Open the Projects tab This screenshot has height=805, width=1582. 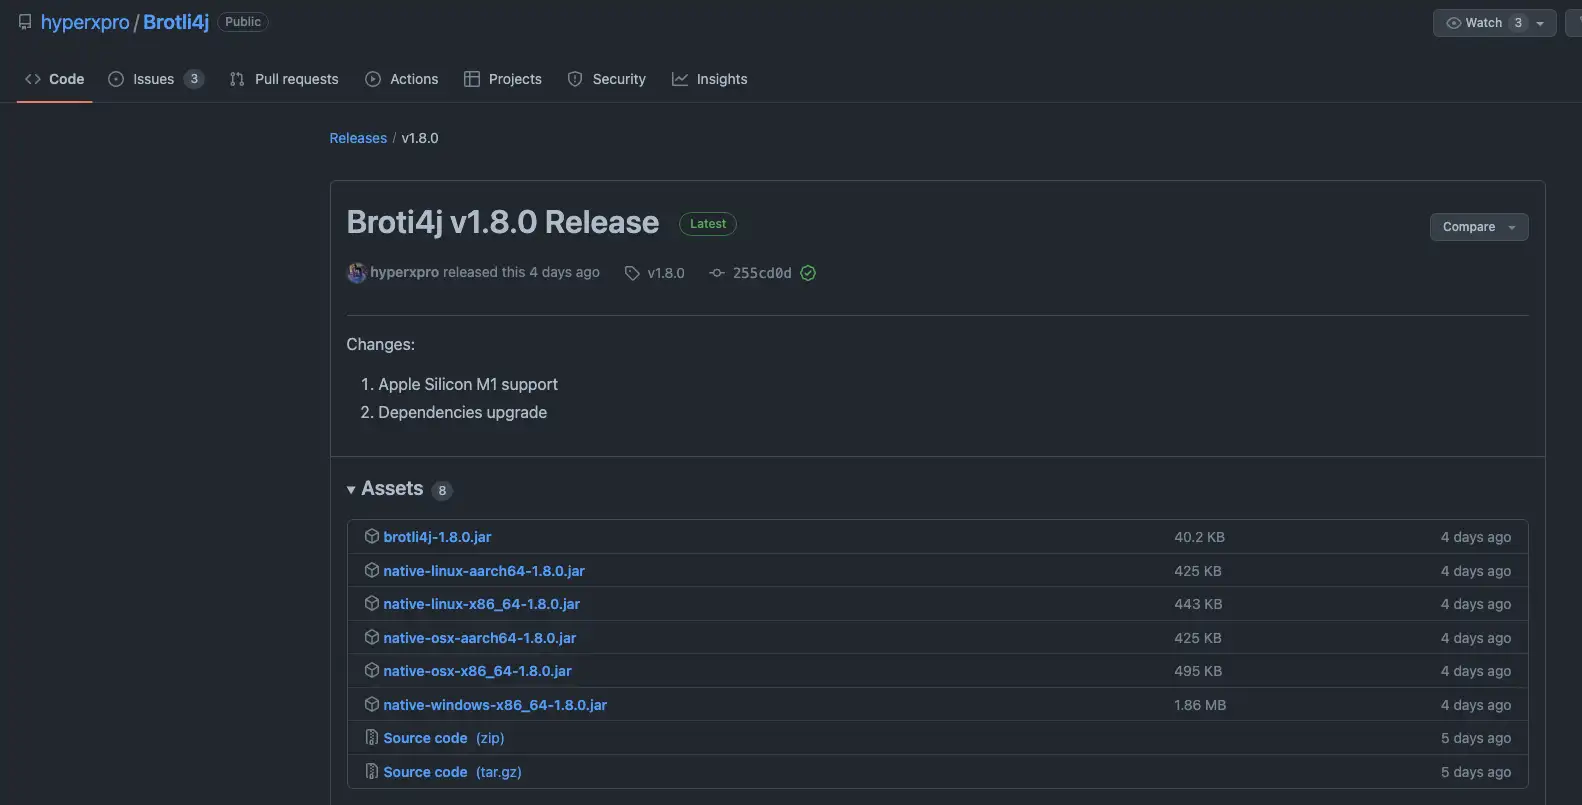click(503, 79)
